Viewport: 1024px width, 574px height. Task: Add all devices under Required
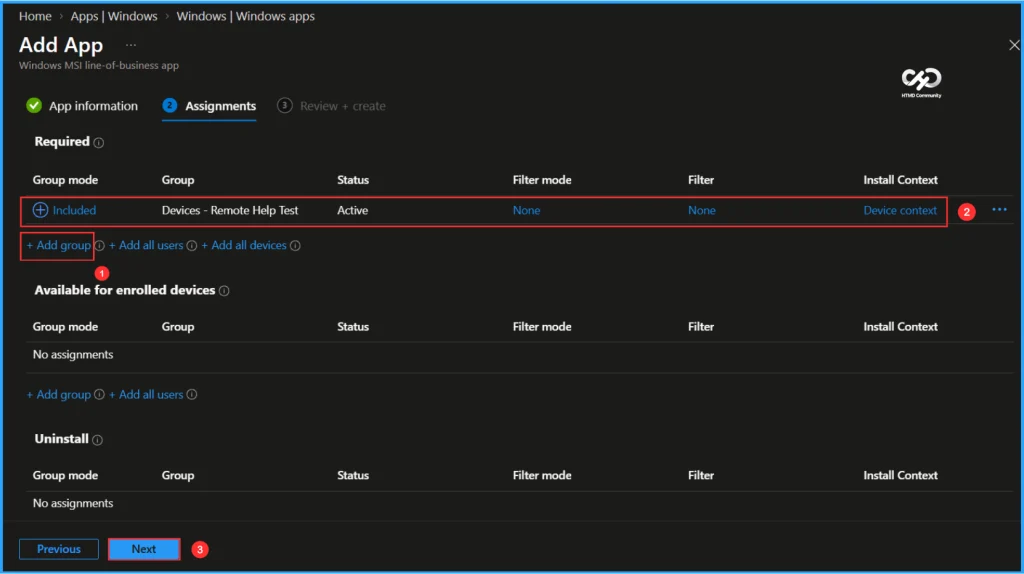(244, 246)
